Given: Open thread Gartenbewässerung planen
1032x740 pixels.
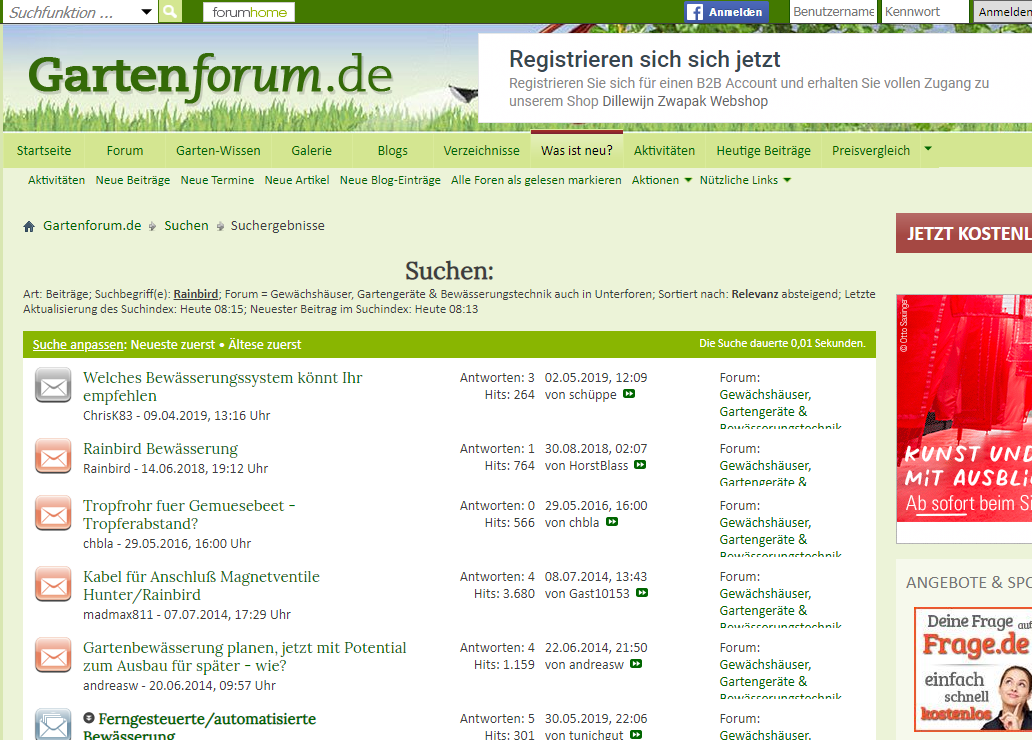Looking at the screenshot, I should coord(245,656).
